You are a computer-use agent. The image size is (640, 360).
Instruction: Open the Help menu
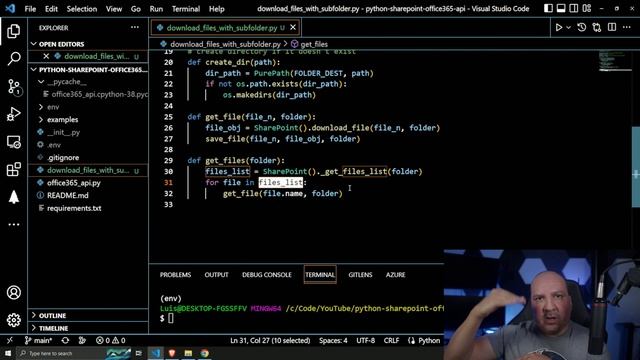[217, 9]
